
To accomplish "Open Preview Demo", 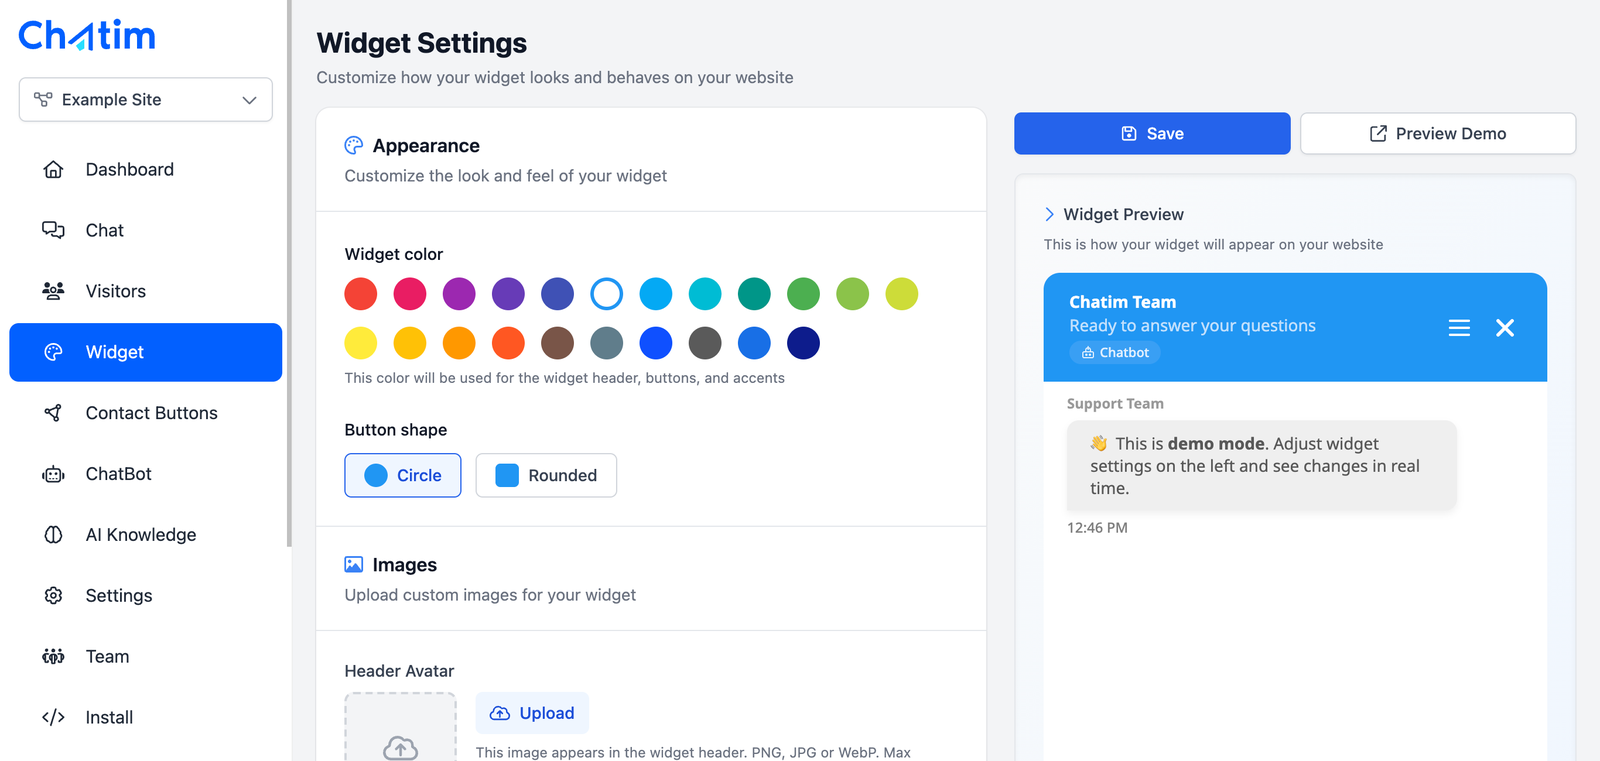I will pyautogui.click(x=1438, y=134).
